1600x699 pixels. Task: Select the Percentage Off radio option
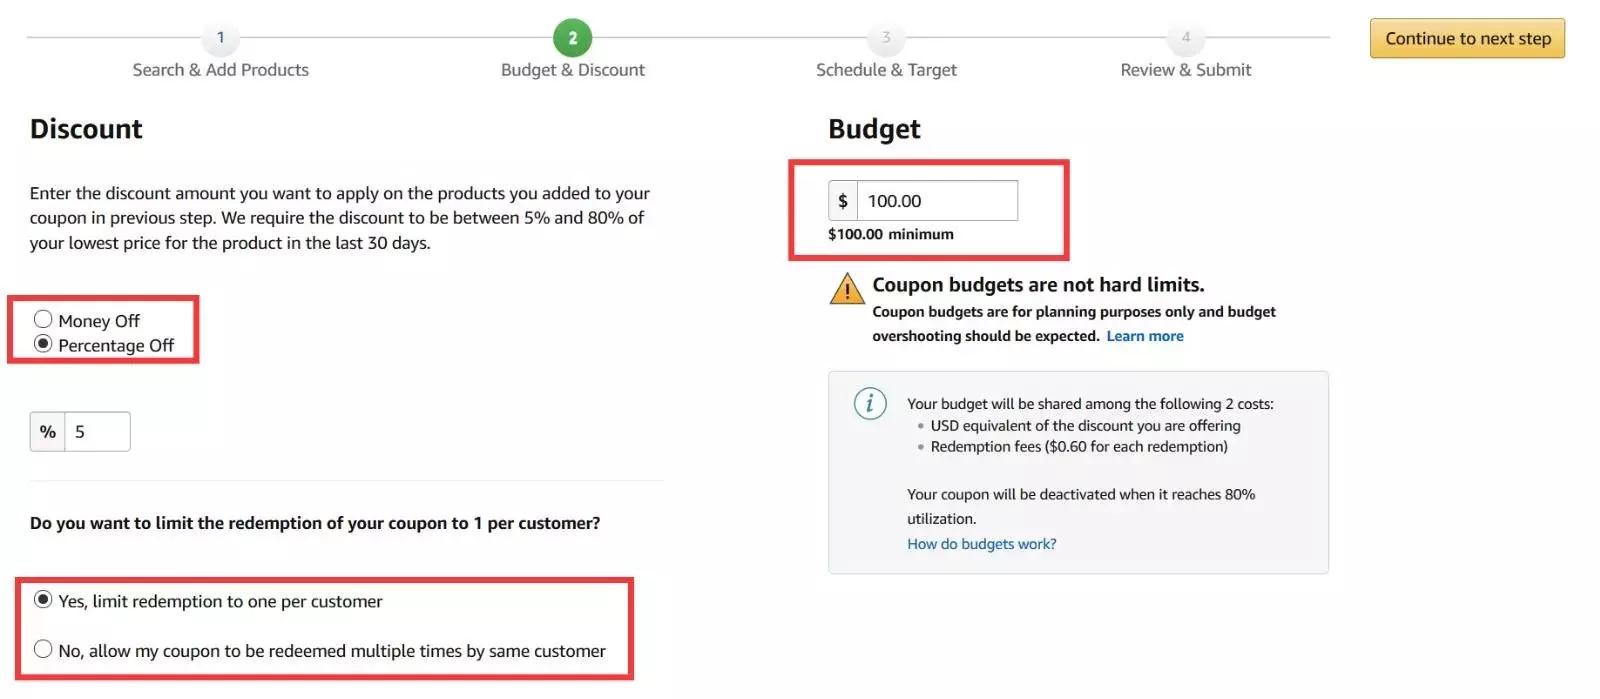click(43, 344)
